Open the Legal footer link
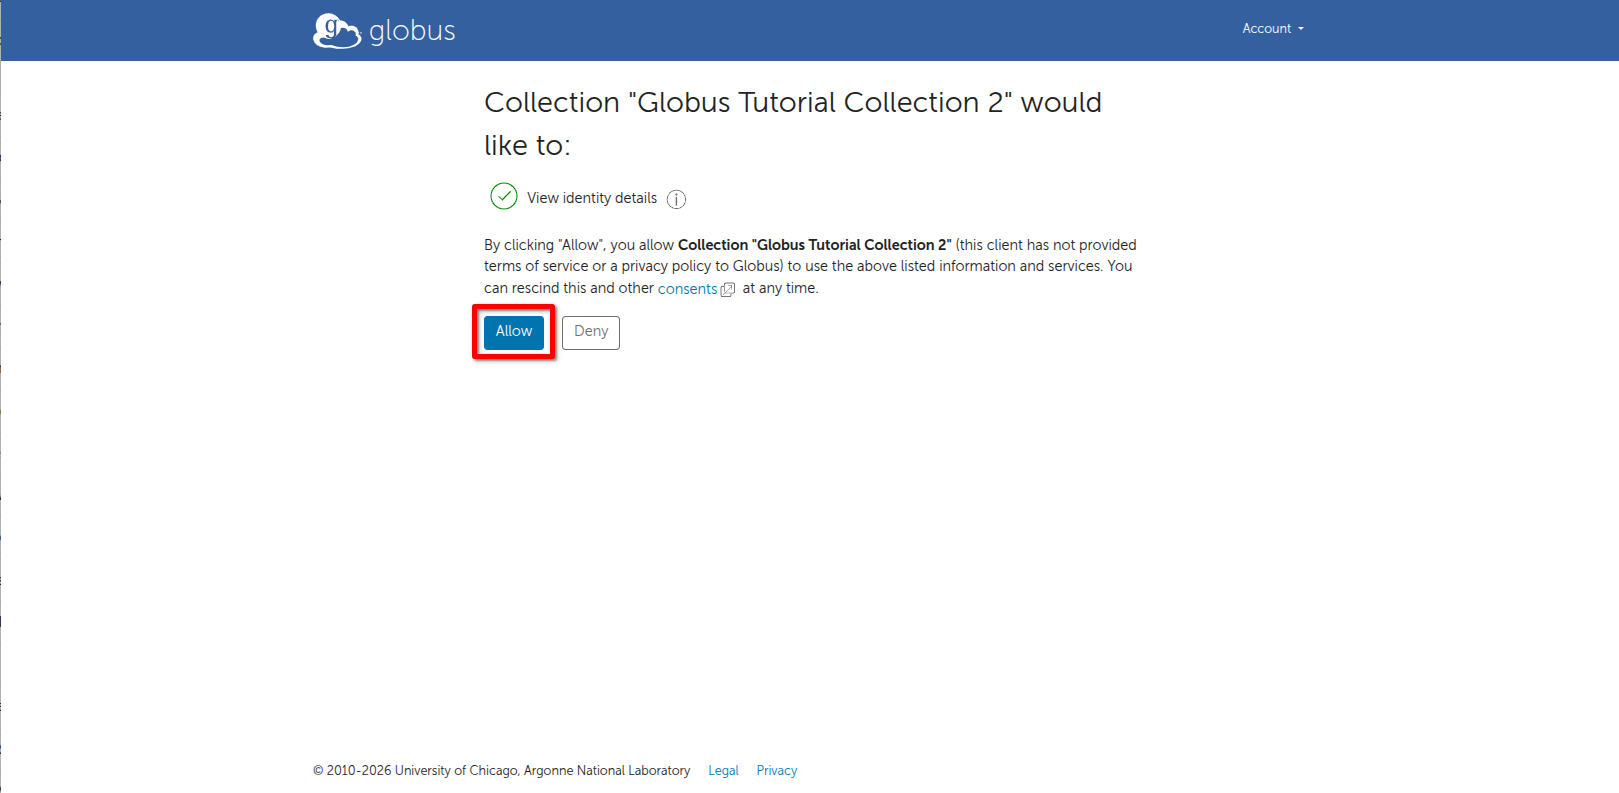1619x793 pixels. tap(723, 770)
